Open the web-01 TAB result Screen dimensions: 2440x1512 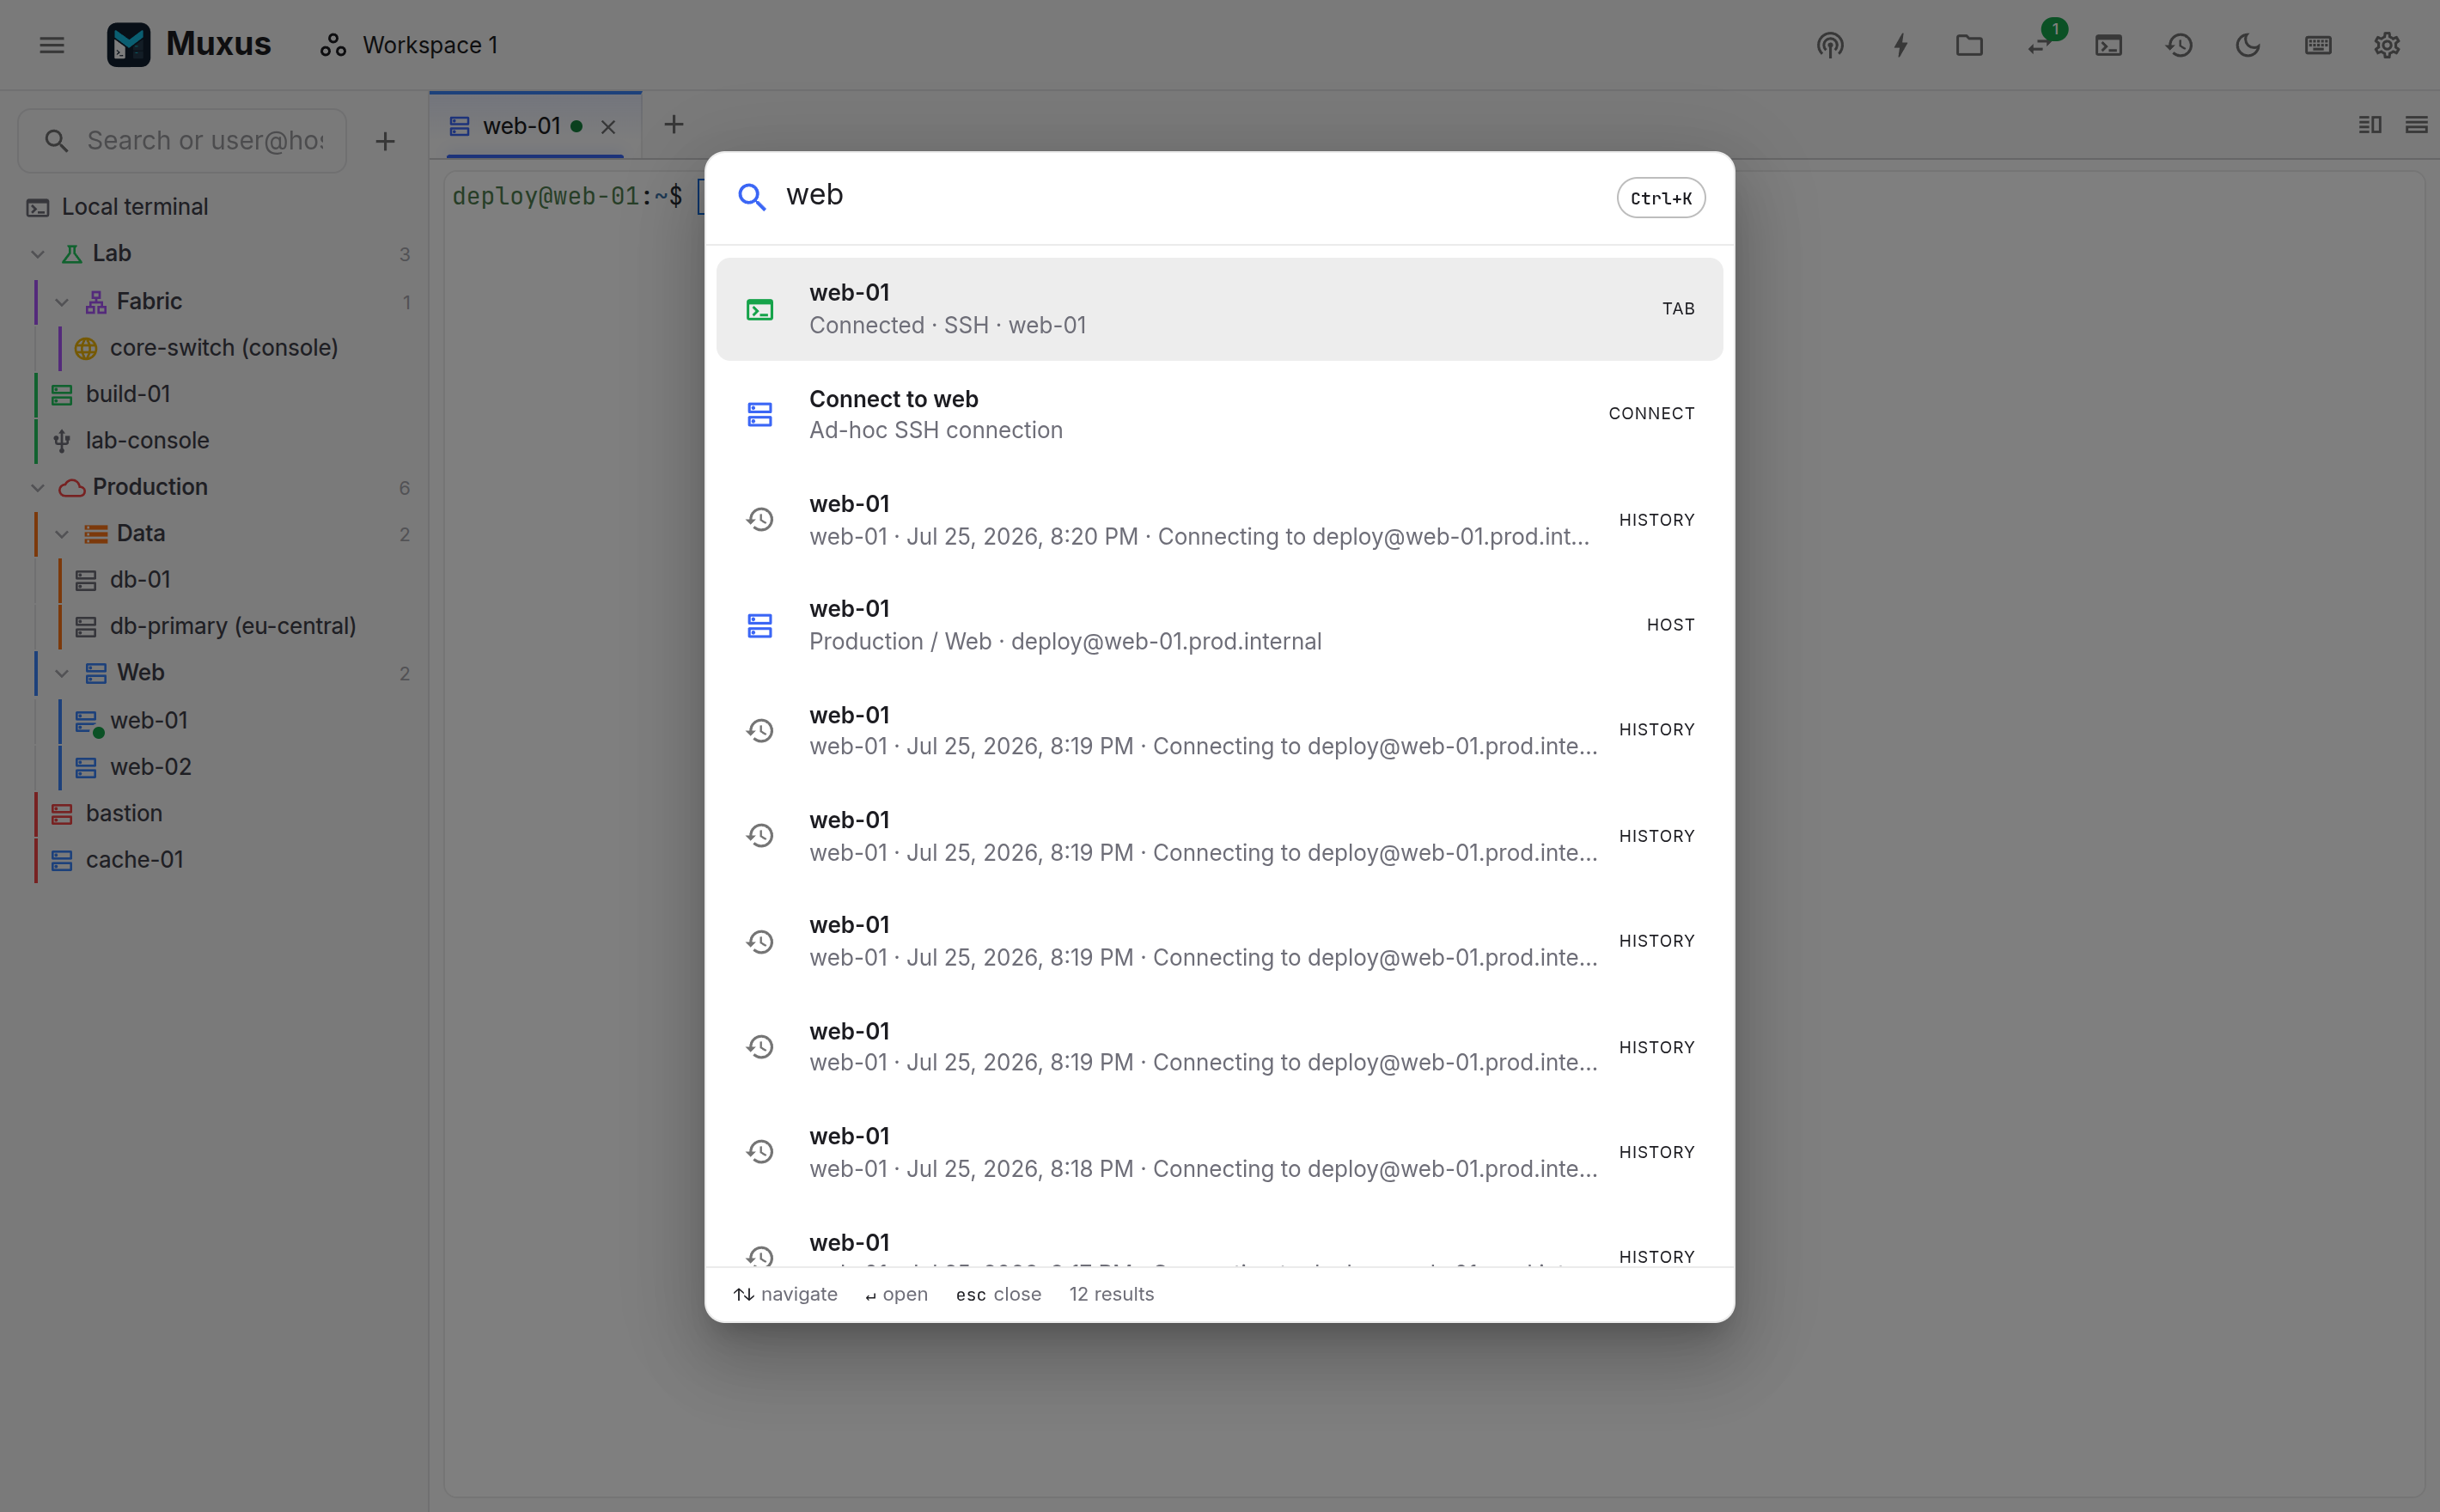[x=1219, y=309]
